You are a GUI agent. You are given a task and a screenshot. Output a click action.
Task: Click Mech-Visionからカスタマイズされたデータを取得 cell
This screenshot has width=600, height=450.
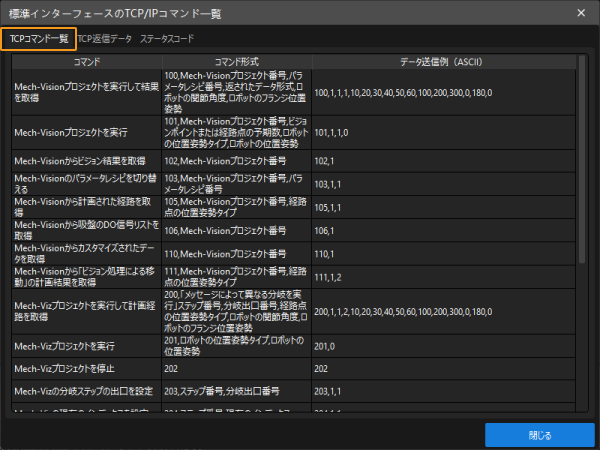(87, 253)
